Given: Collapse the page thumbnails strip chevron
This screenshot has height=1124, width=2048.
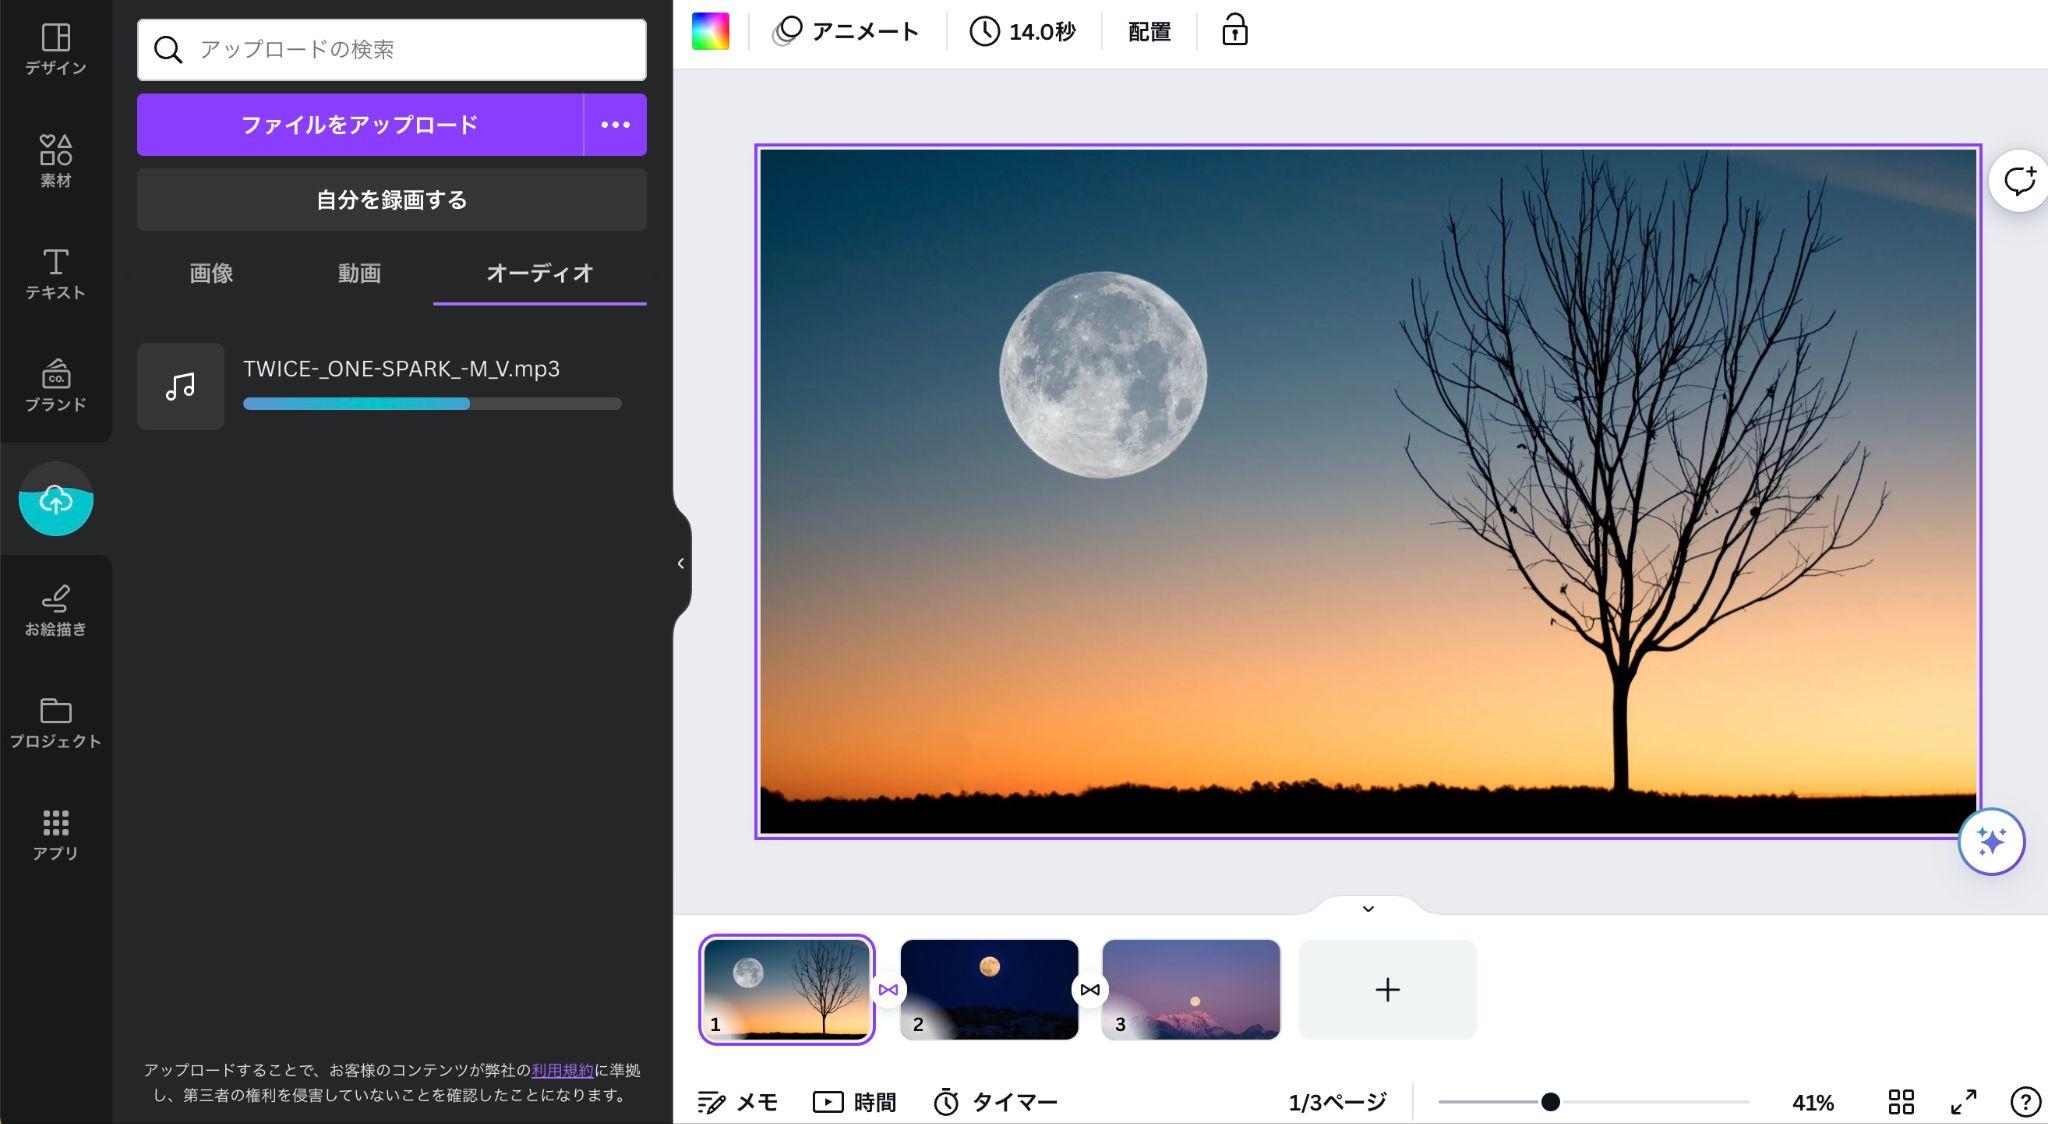Looking at the screenshot, I should click(x=1368, y=908).
